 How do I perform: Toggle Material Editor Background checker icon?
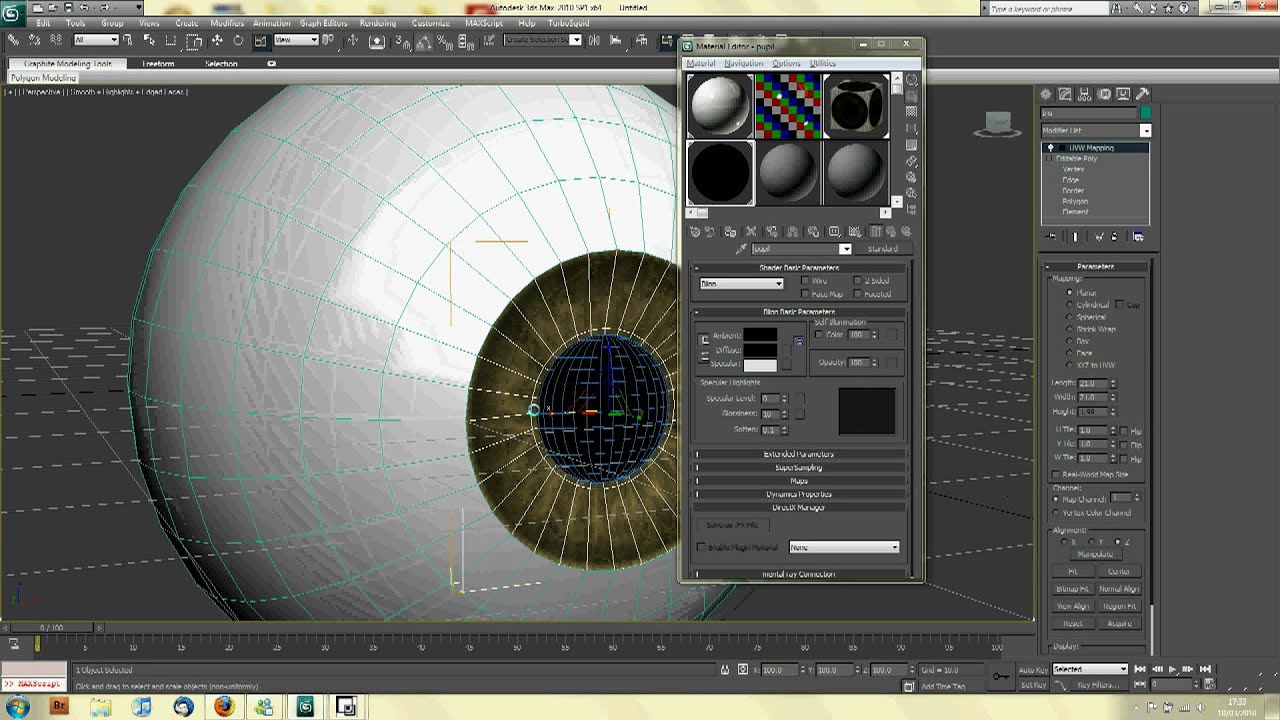pos(911,112)
